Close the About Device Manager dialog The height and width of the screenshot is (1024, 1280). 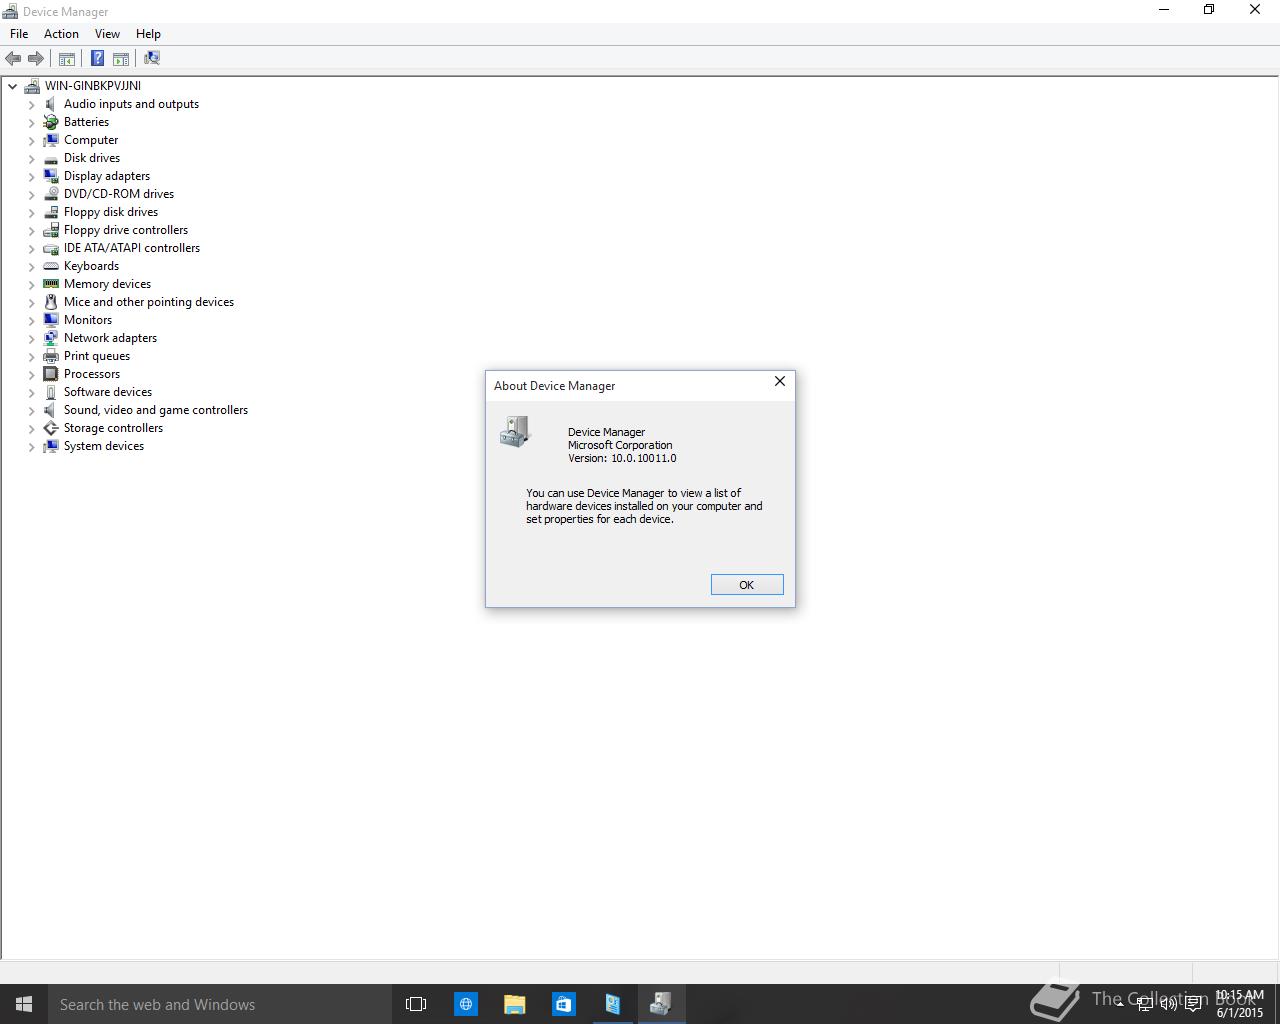[780, 381]
